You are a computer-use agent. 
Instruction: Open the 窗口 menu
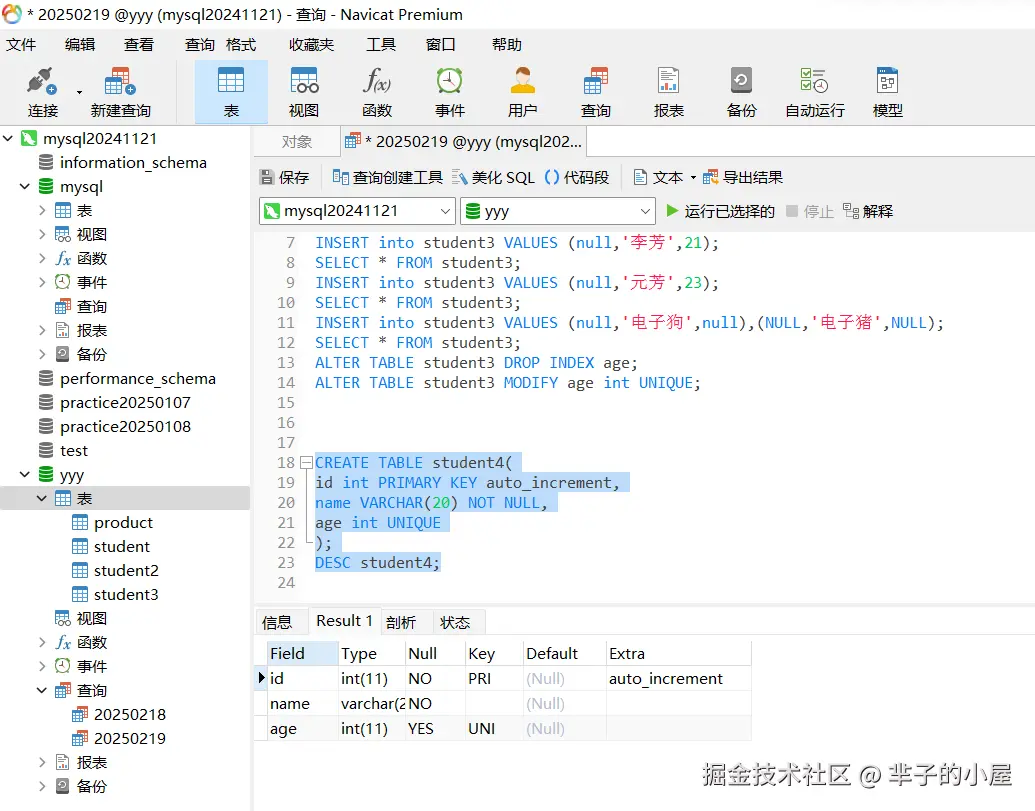tap(440, 44)
